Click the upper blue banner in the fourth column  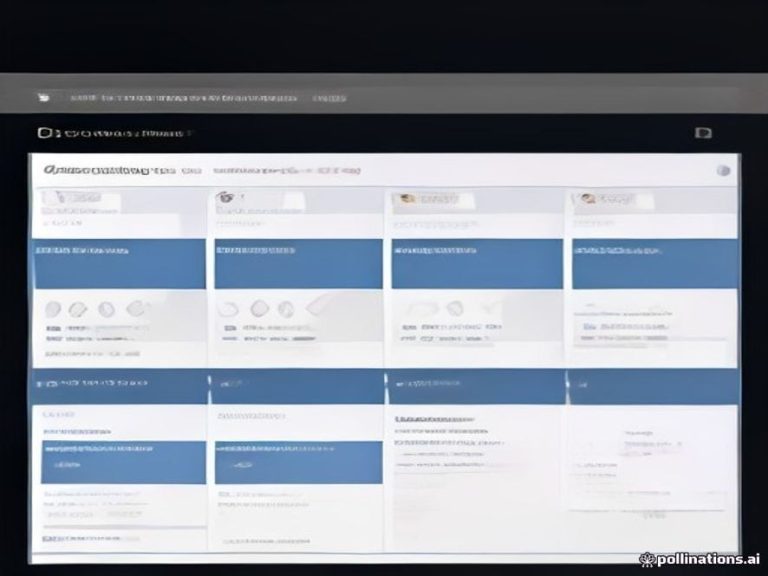pos(655,264)
